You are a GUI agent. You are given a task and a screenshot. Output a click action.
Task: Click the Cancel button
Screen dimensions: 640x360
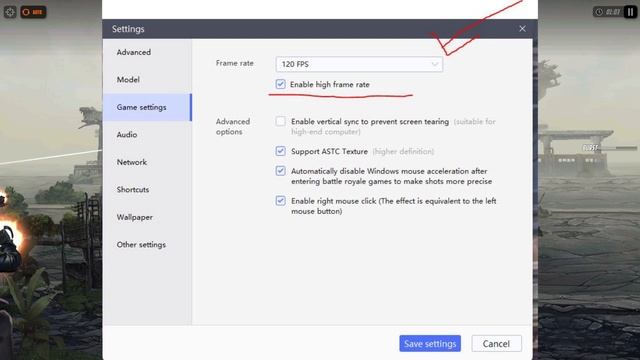[496, 344]
